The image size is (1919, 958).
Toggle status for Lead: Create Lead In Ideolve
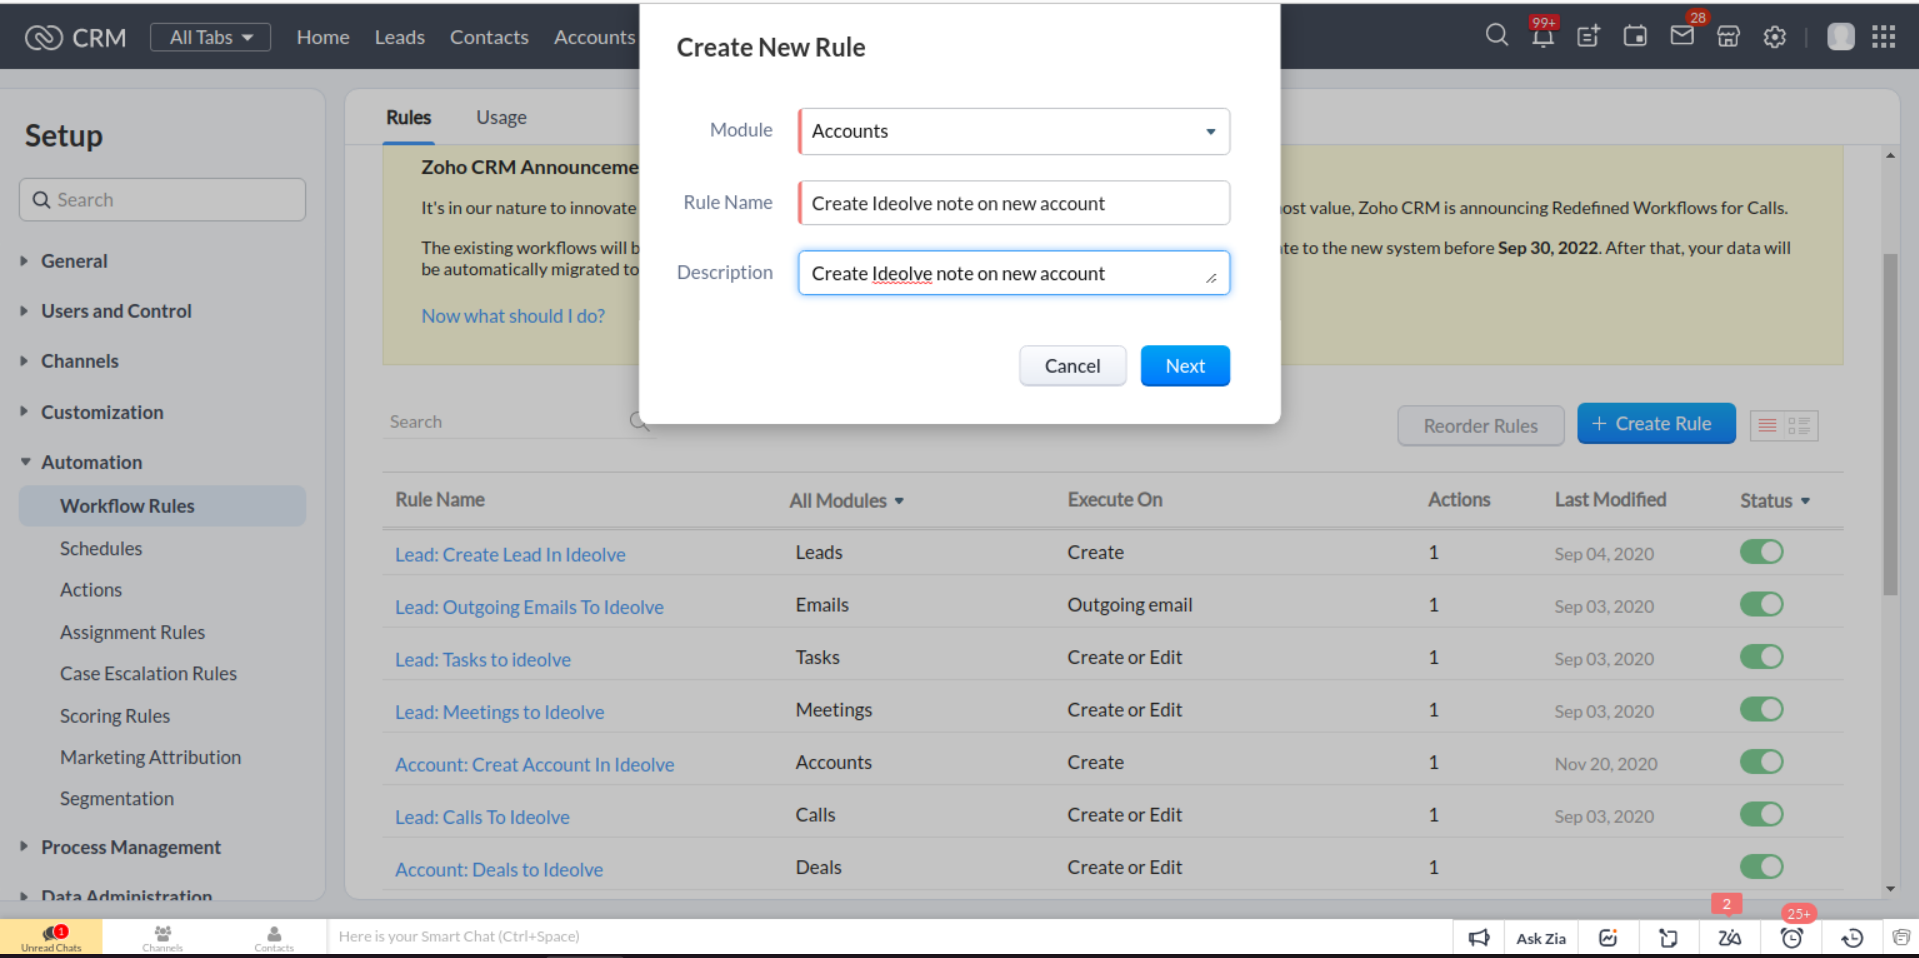[1761, 552]
